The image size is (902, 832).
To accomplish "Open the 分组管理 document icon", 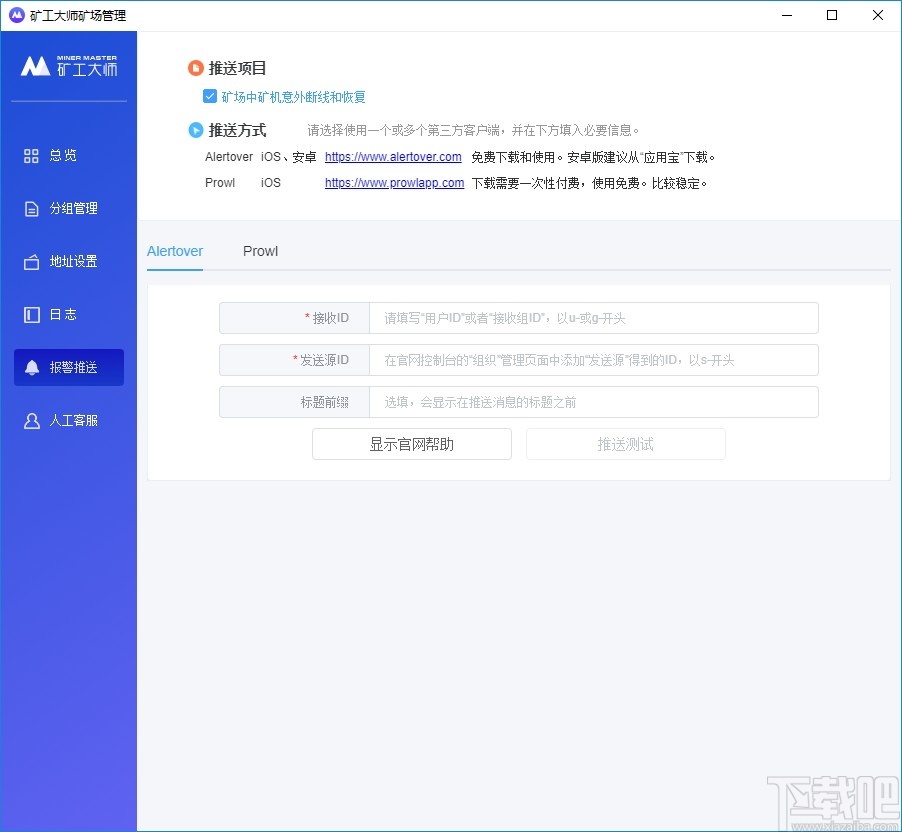I will pyautogui.click(x=33, y=208).
